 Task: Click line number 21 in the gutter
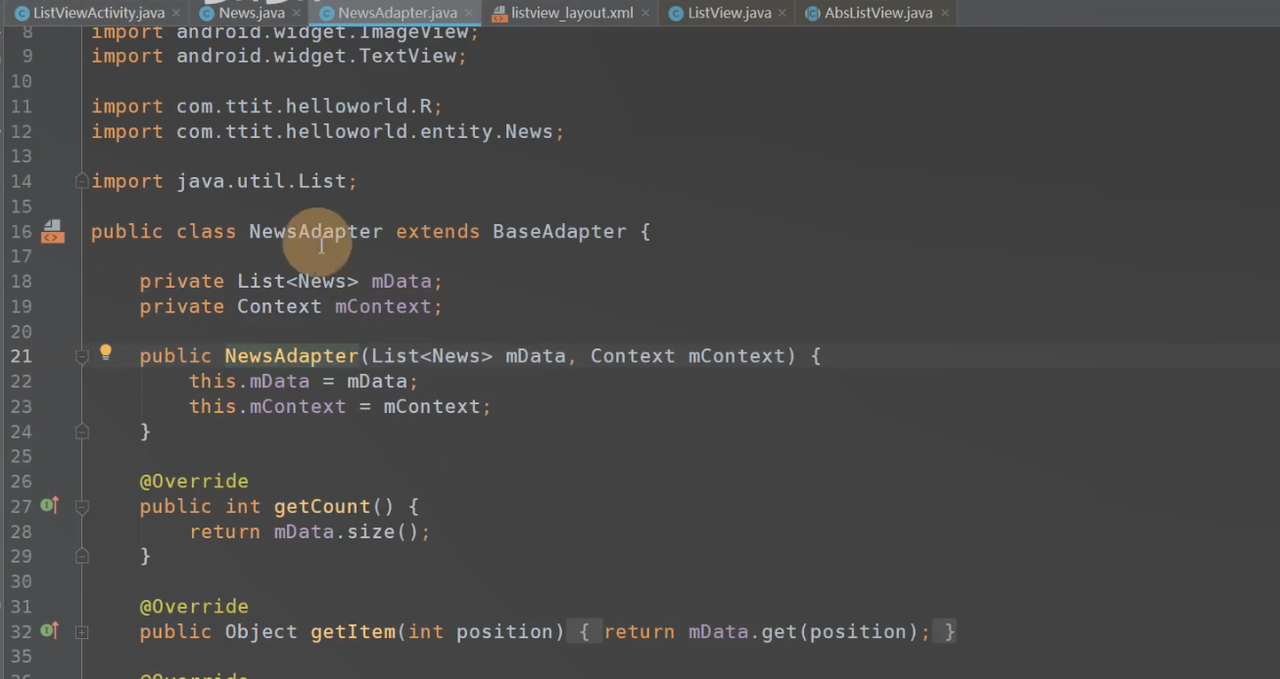[21, 356]
